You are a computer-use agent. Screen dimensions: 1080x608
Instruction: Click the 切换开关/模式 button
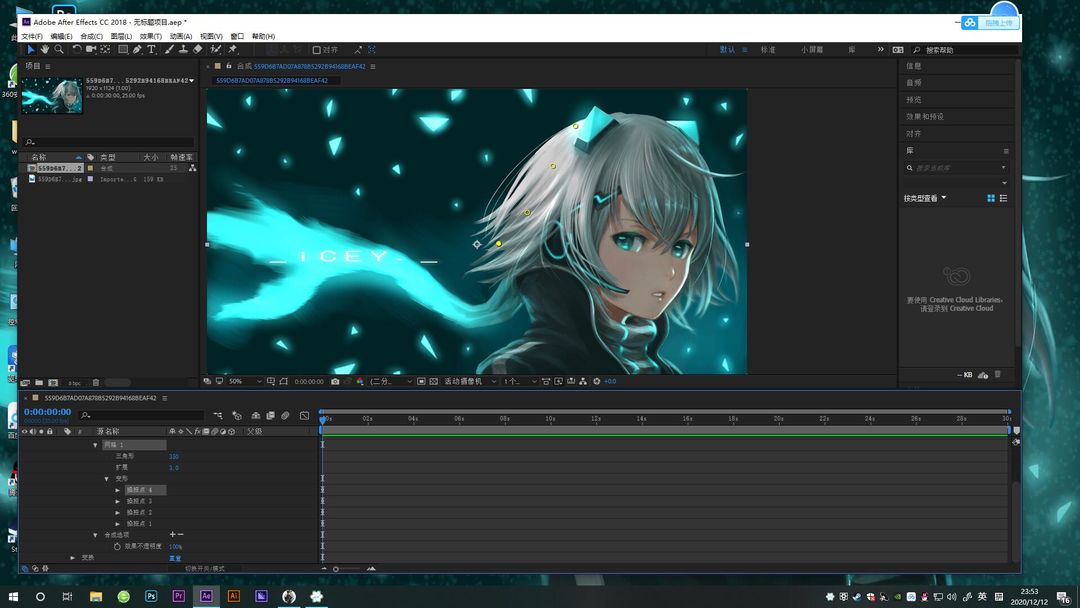205,569
